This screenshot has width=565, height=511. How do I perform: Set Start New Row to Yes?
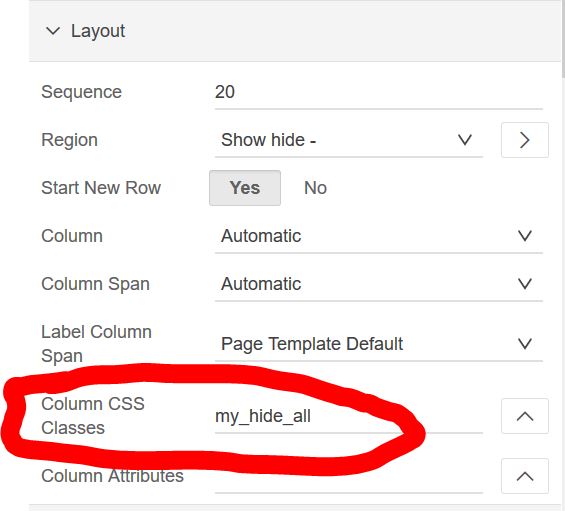click(245, 188)
